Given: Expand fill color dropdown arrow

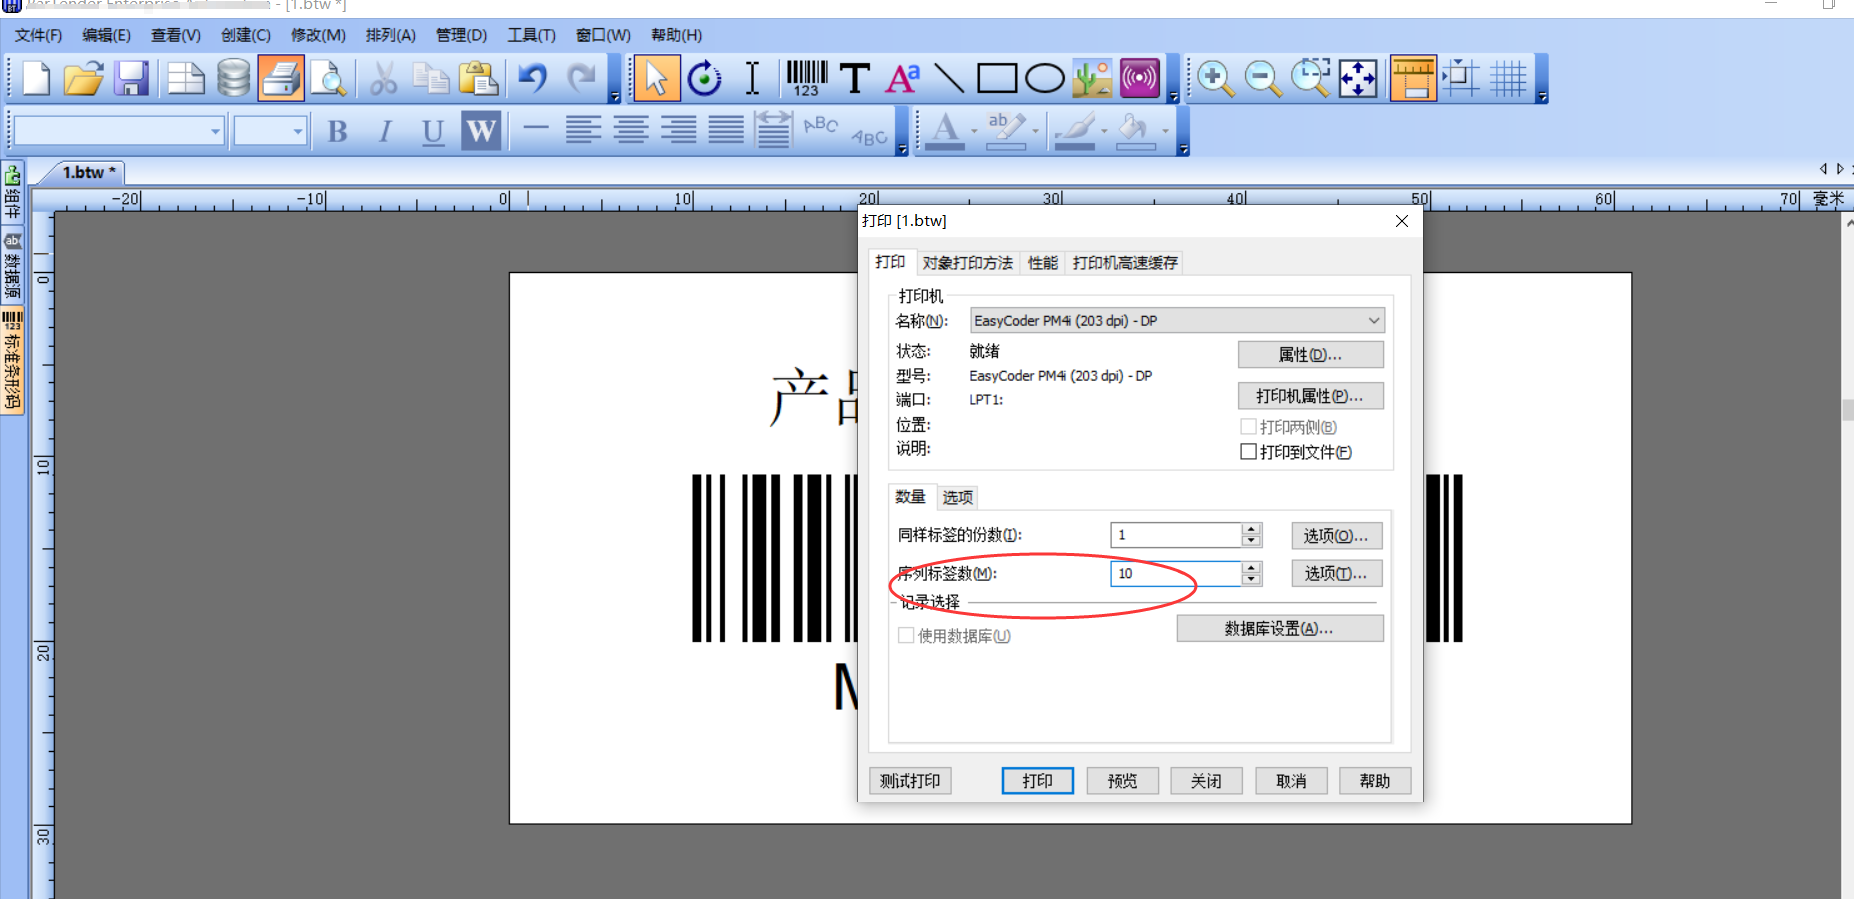Looking at the screenshot, I should tap(1165, 131).
